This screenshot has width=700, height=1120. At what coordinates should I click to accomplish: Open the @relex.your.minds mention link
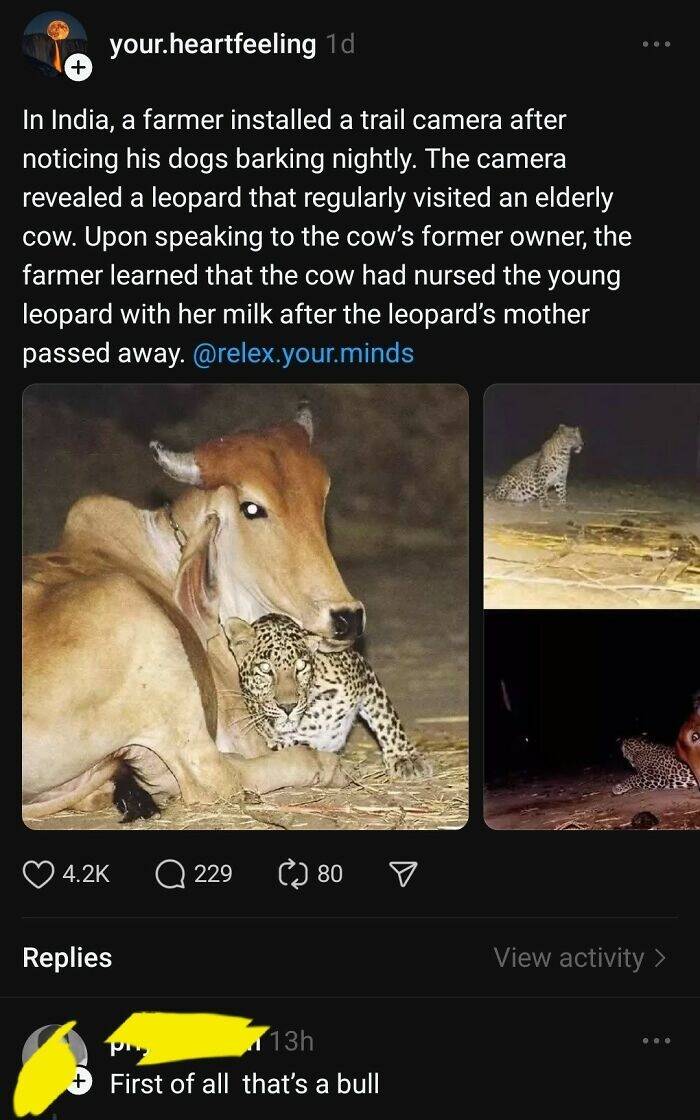(x=303, y=353)
